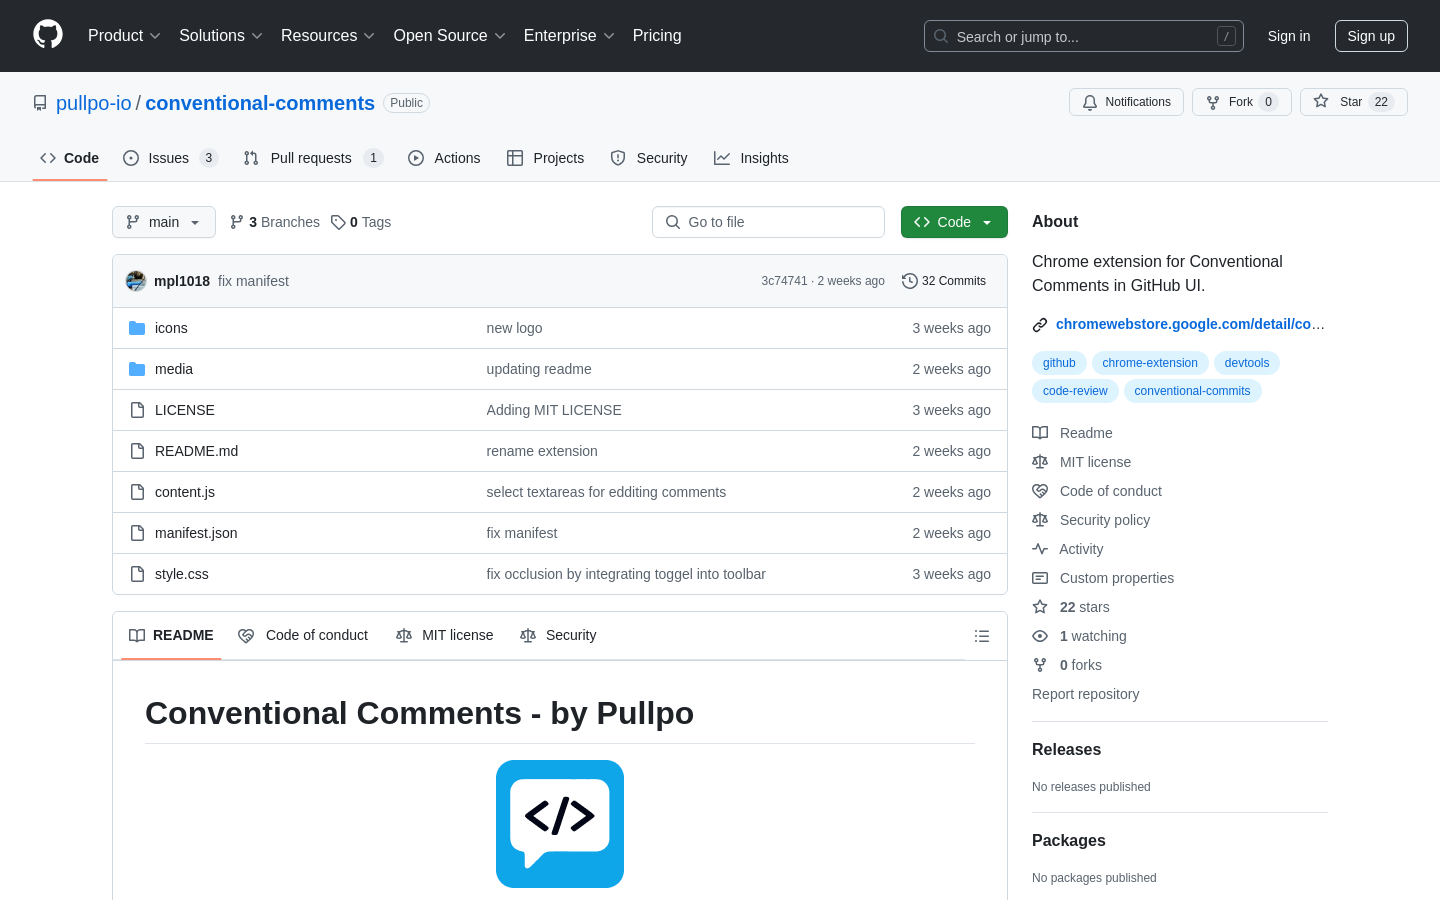Open the Issues tab

(170, 158)
